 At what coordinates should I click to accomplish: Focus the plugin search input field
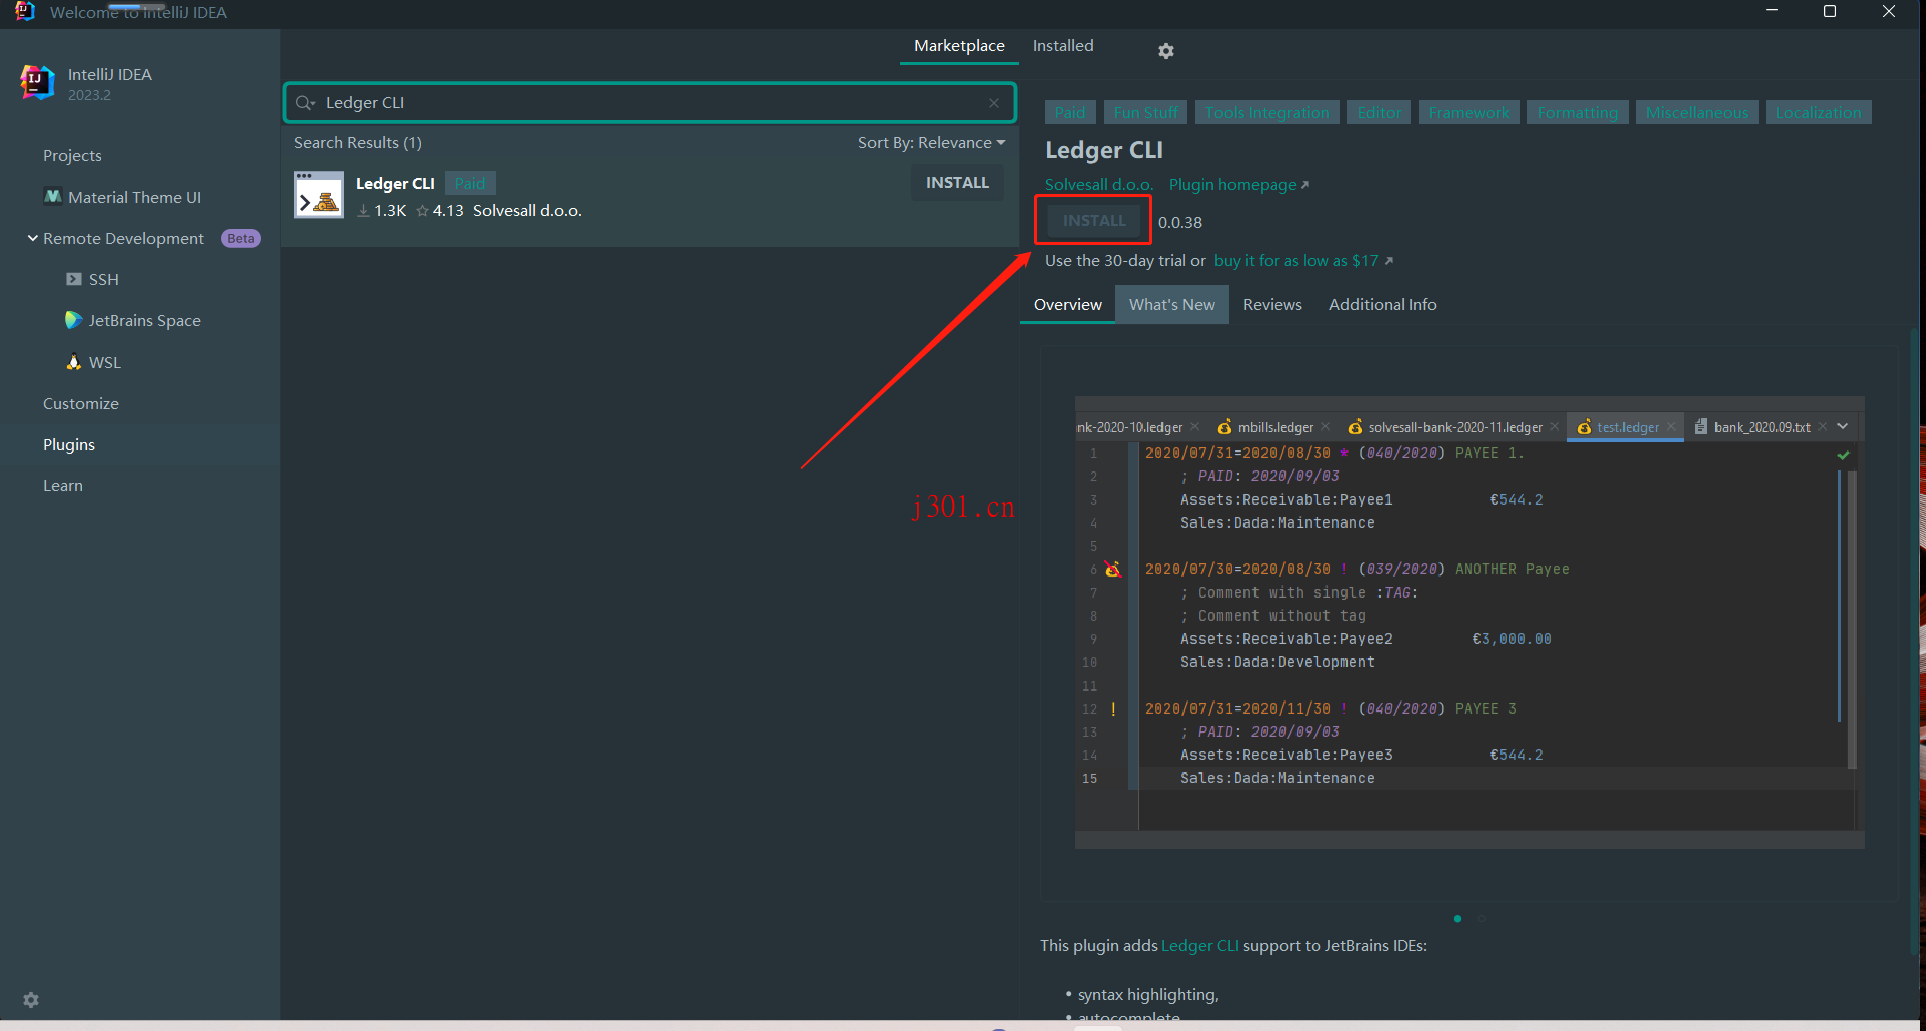pos(650,103)
